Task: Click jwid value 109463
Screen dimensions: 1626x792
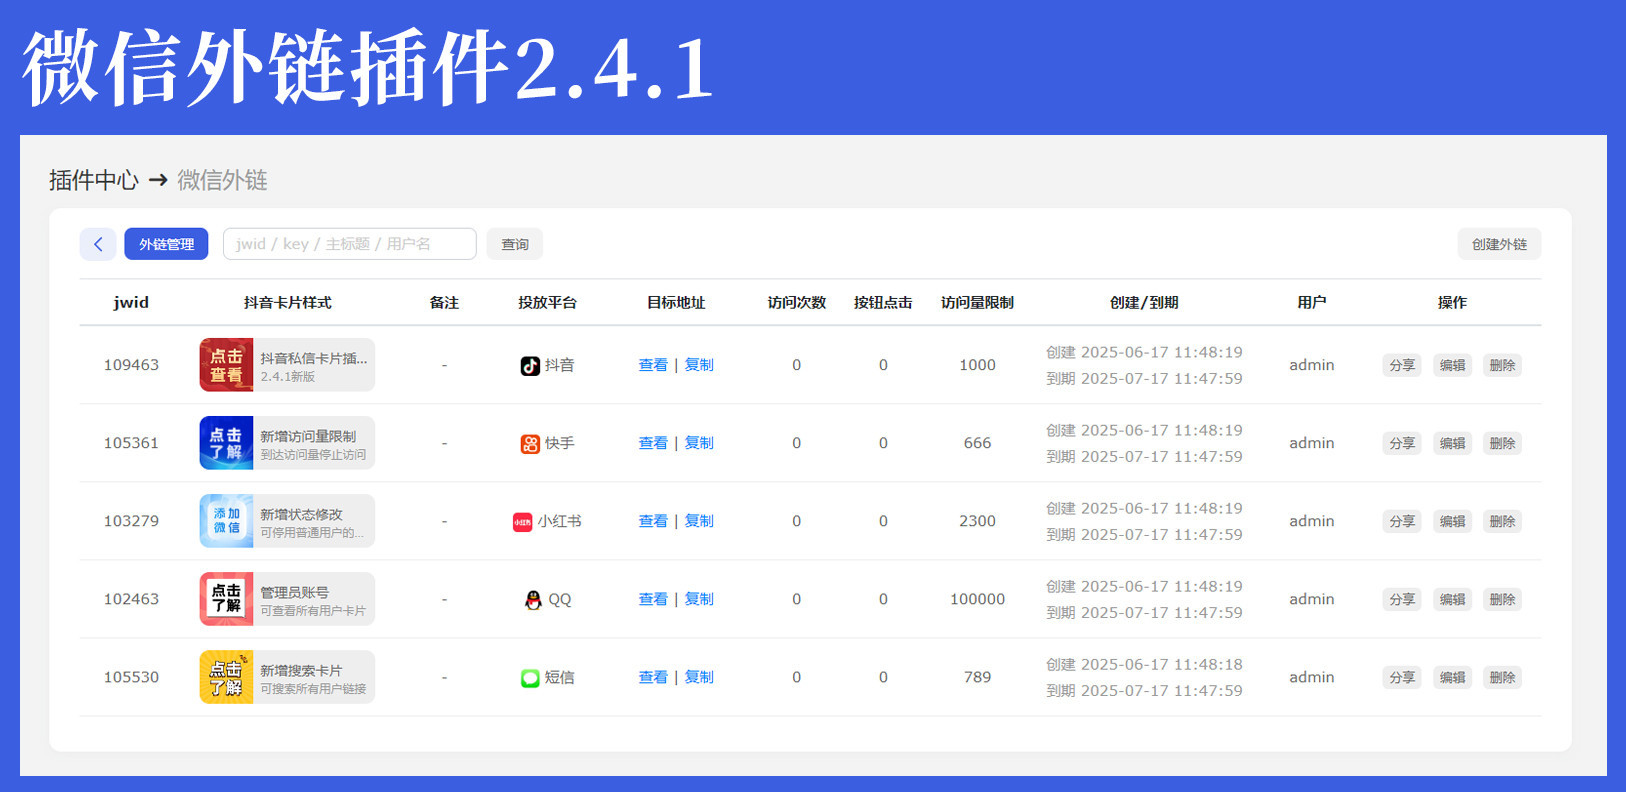Action: coord(131,365)
